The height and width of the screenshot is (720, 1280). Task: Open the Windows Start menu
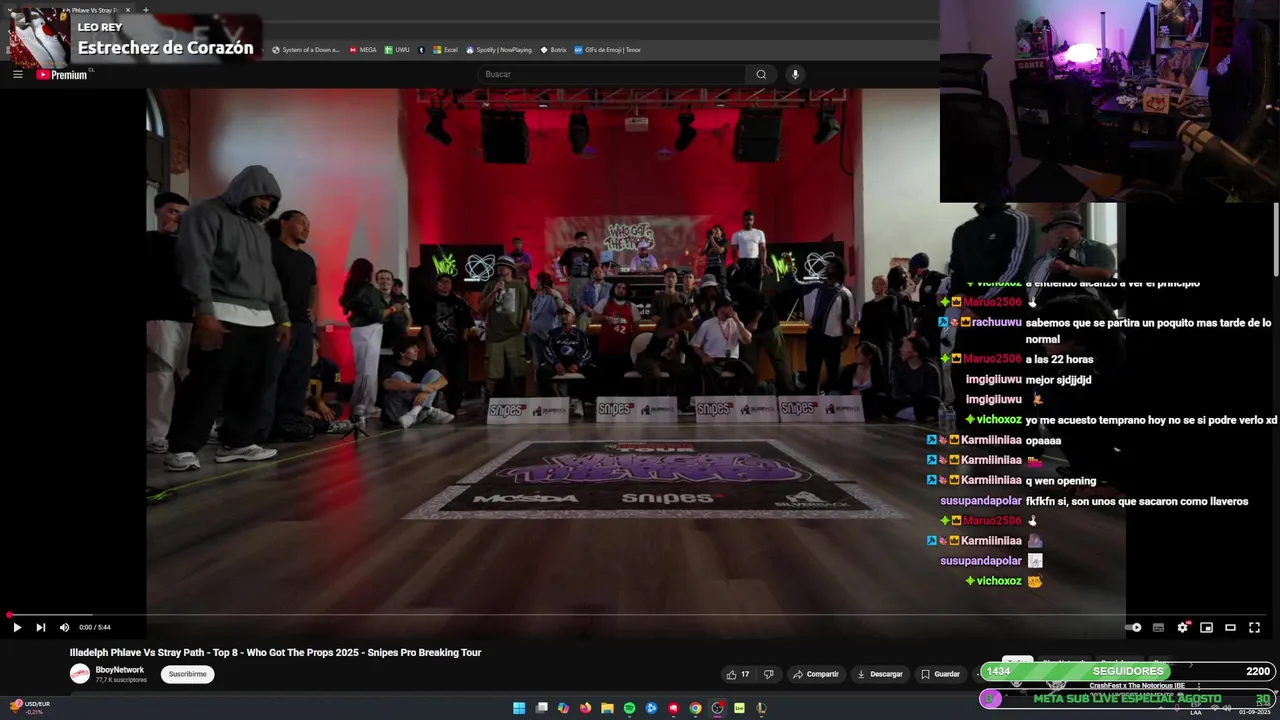[x=519, y=708]
